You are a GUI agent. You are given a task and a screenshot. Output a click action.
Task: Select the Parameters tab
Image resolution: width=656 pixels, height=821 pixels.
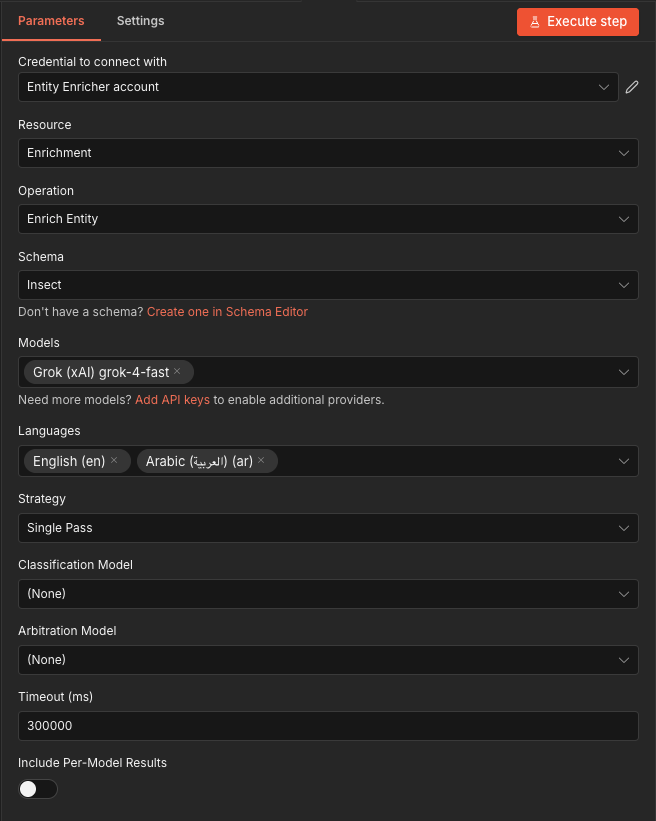[x=51, y=21]
